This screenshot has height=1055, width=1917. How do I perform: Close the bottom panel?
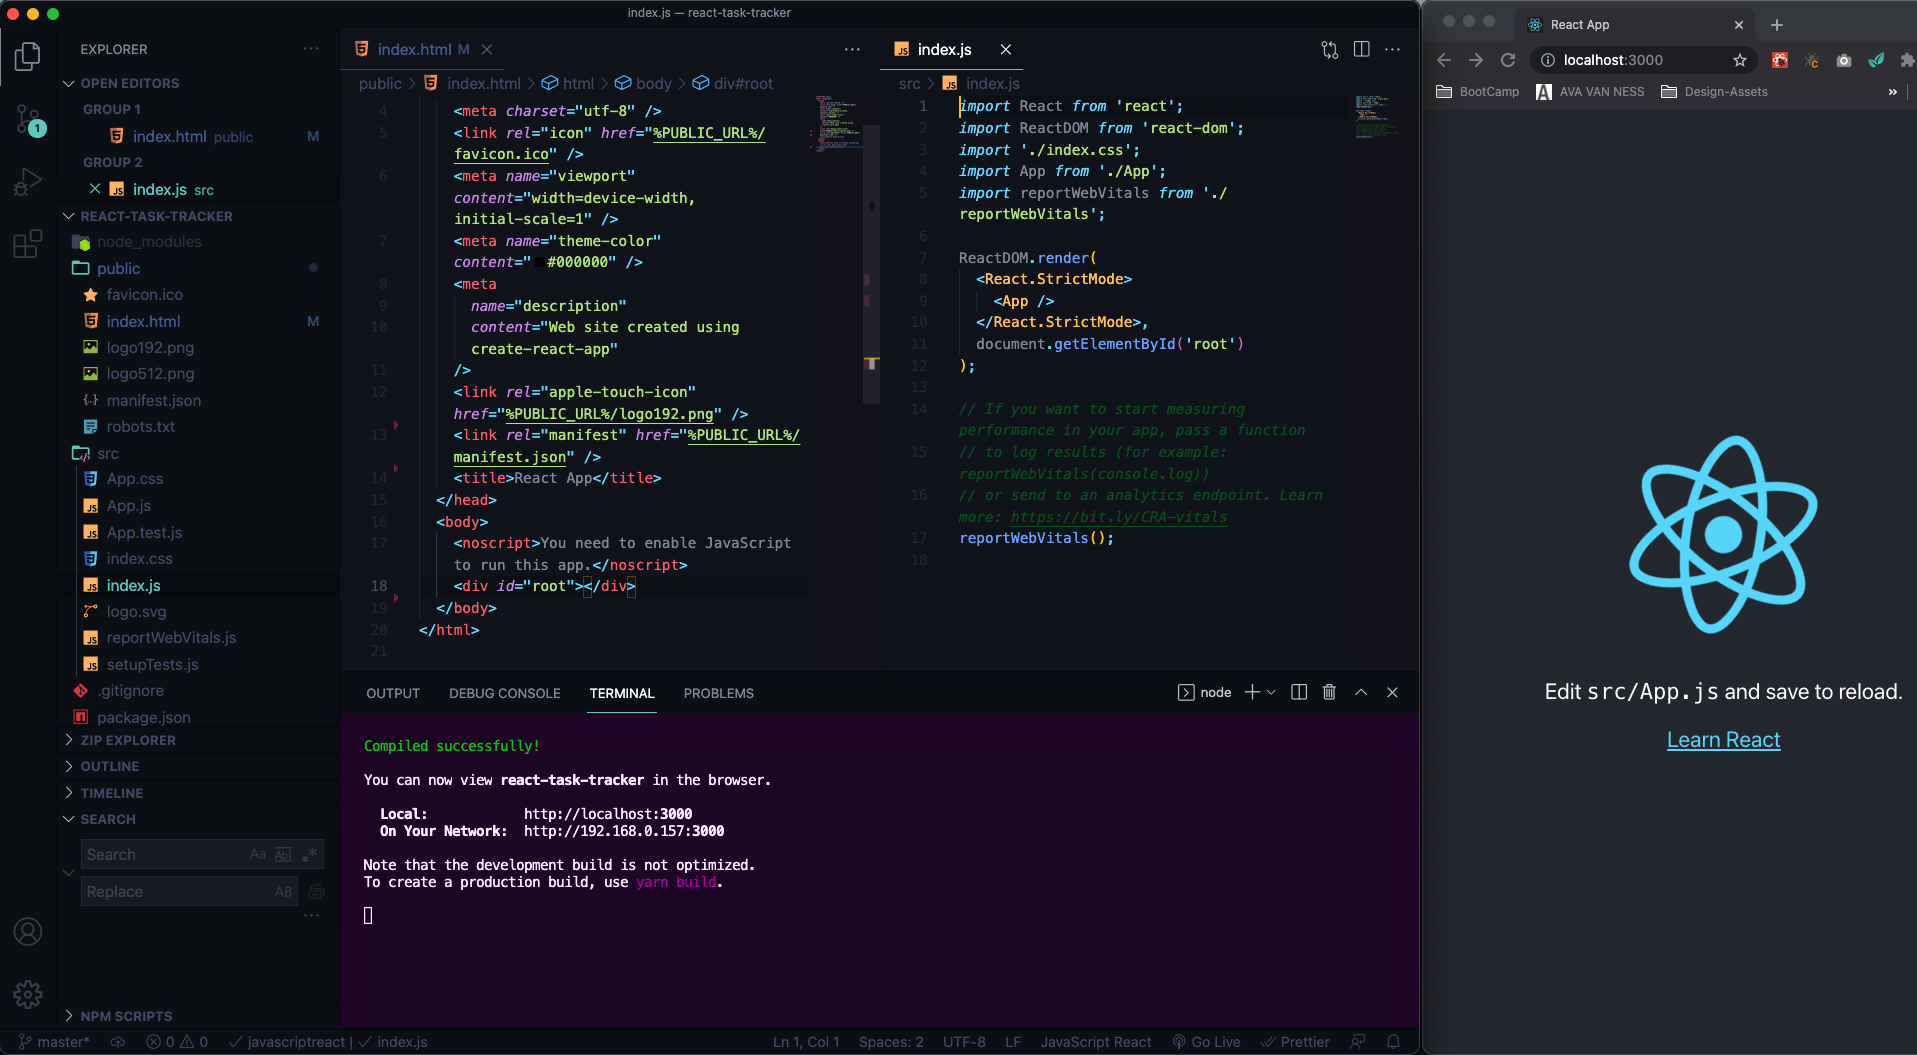1392,692
